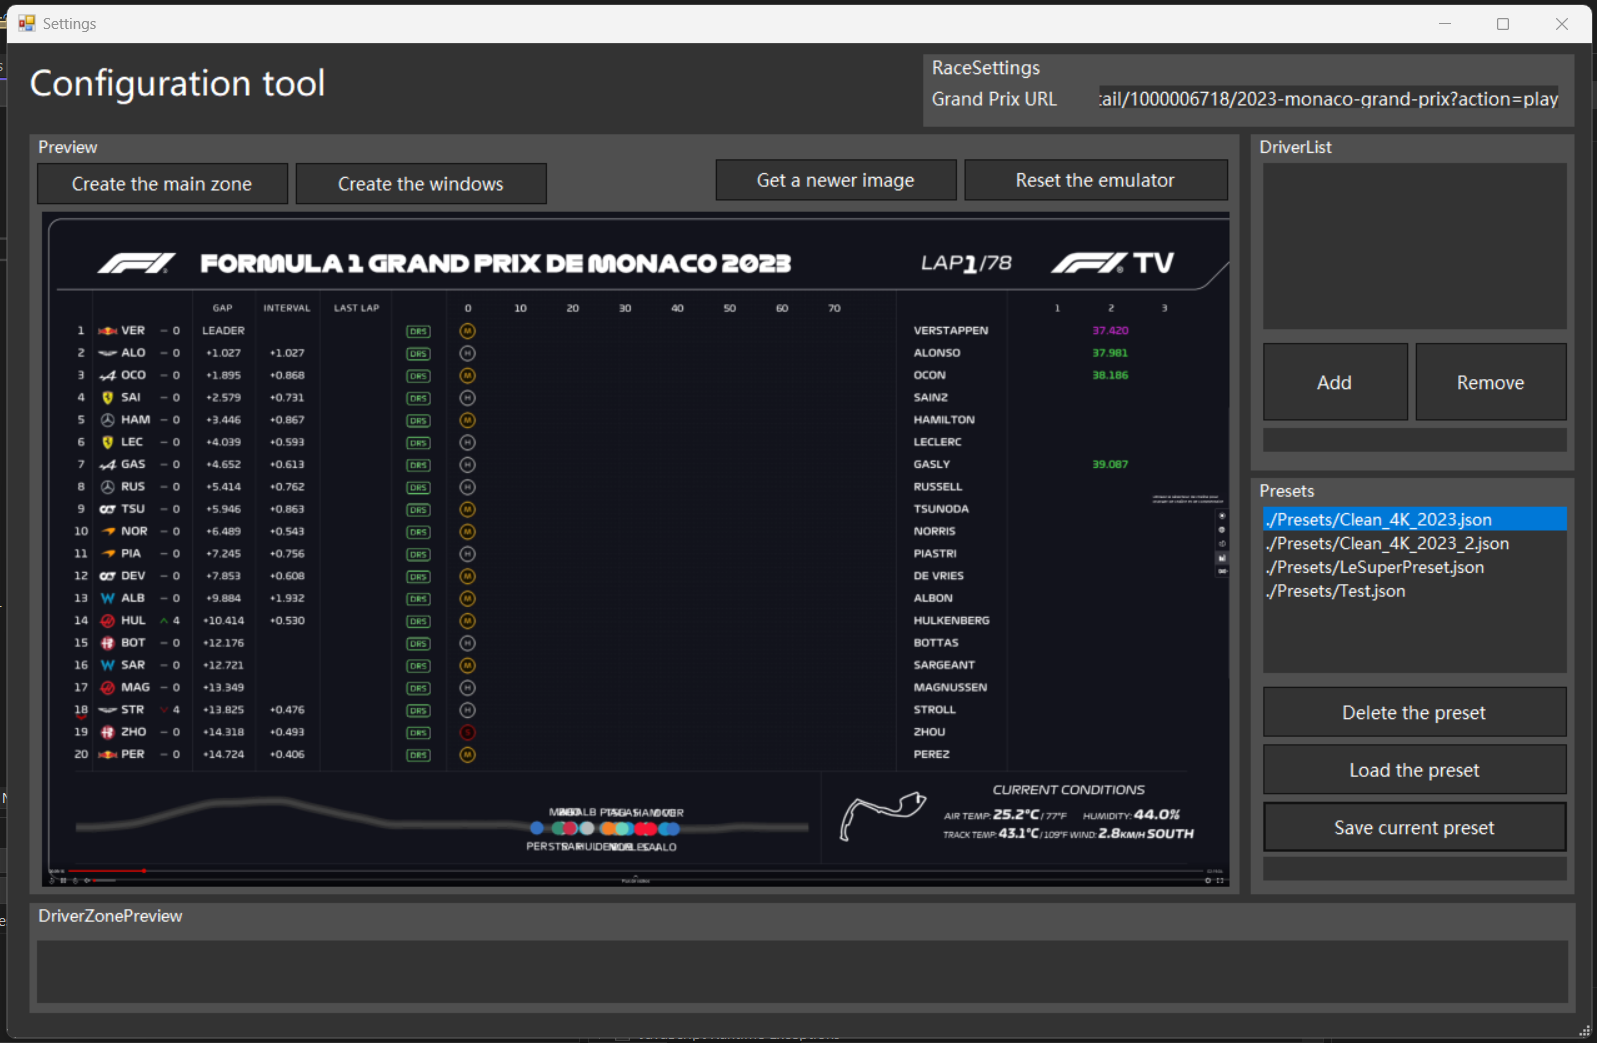
Task: Click the green position-gain arrow in HUL row
Action: coord(164,621)
